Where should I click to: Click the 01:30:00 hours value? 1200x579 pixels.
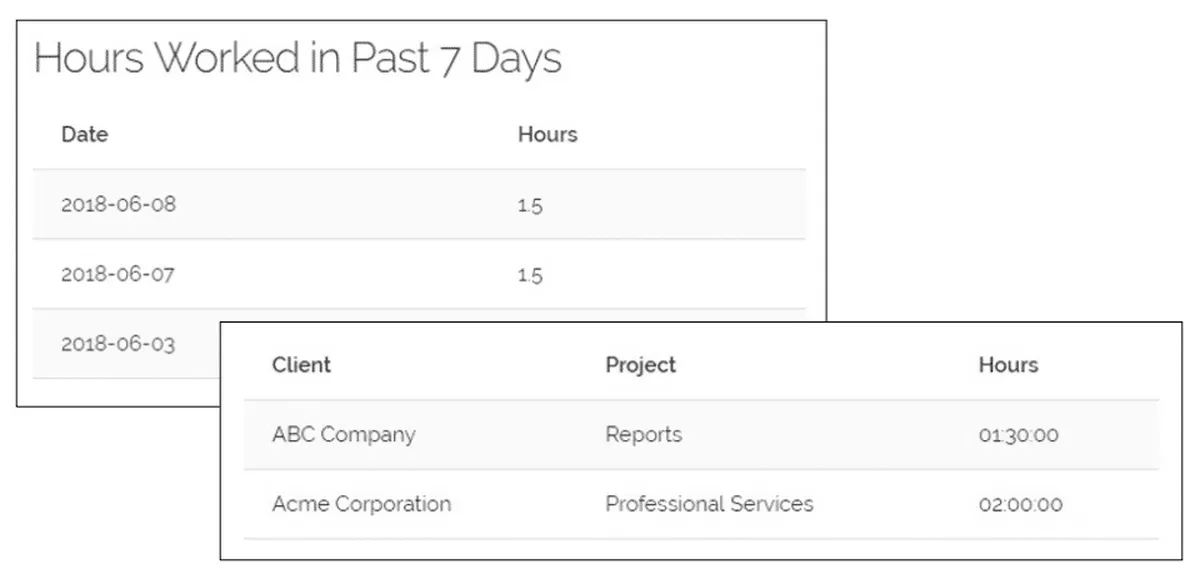(1018, 436)
